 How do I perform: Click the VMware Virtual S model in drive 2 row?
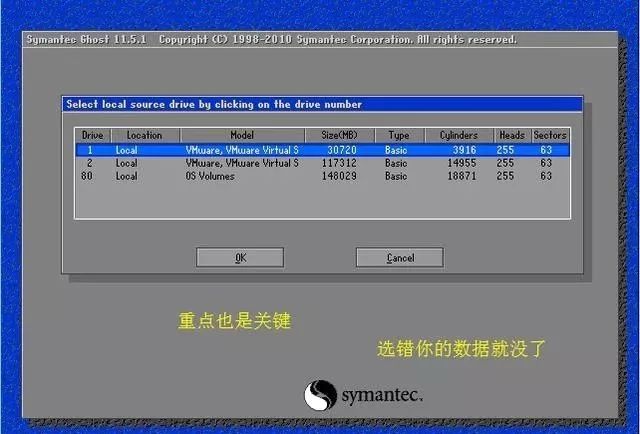click(242, 163)
